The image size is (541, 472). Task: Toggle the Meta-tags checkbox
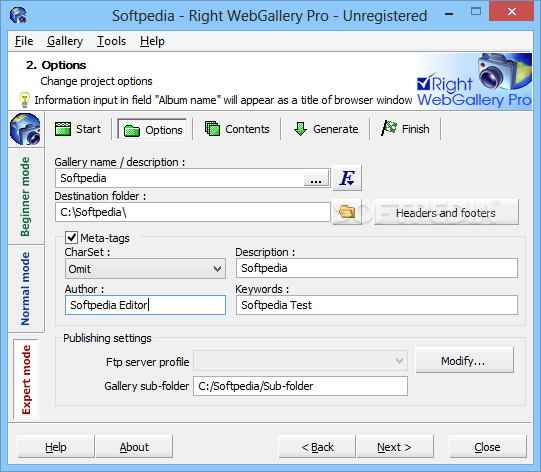[x=71, y=238]
